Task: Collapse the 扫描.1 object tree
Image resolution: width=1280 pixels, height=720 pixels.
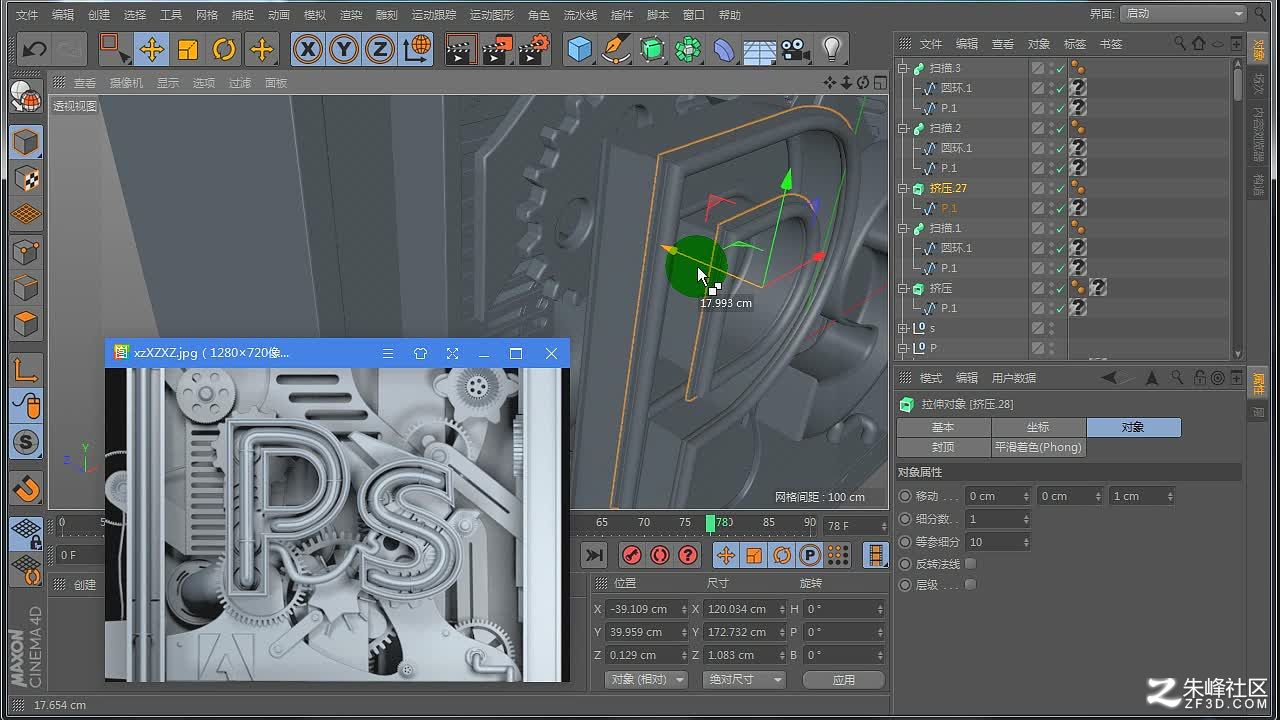Action: [903, 228]
